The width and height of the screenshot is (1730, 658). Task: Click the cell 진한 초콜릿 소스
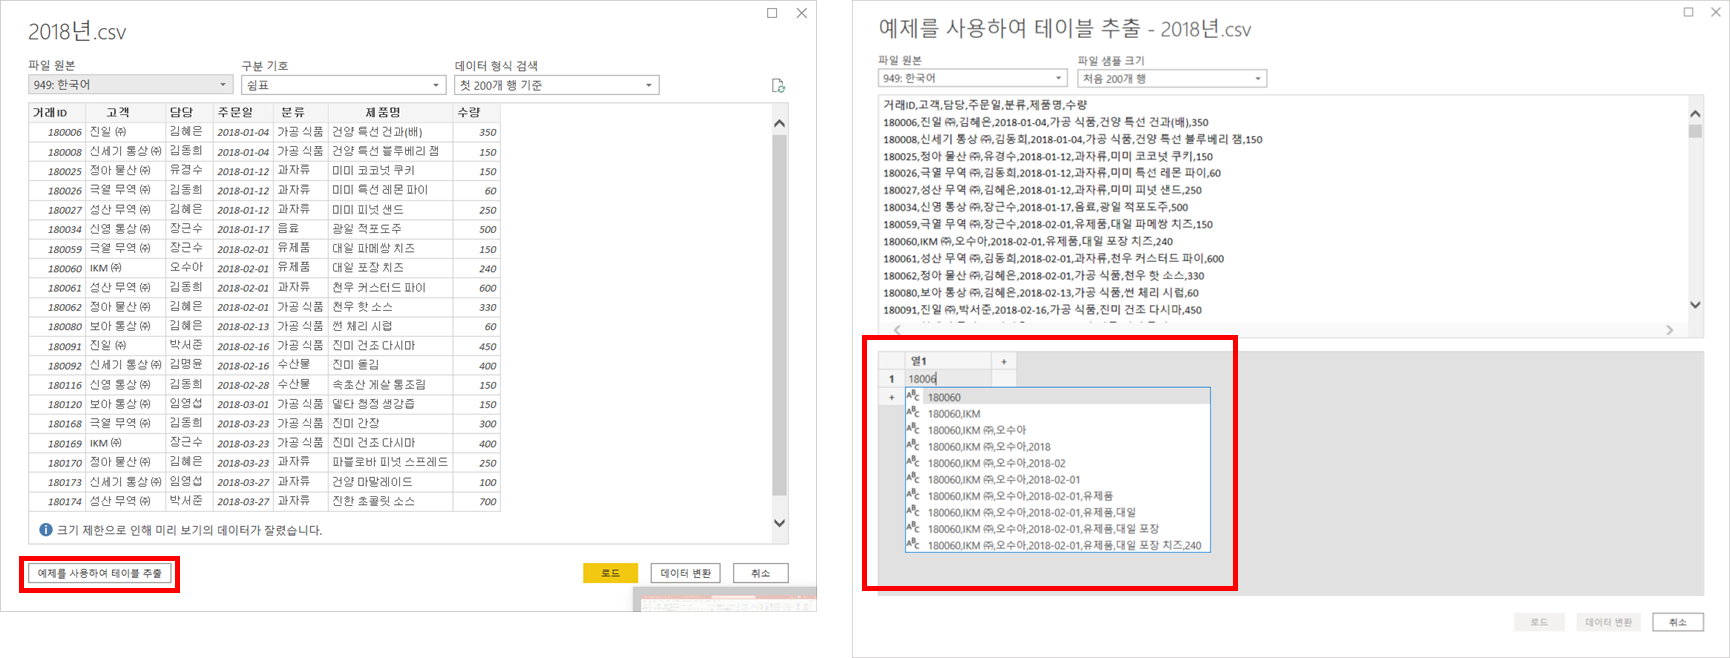point(390,501)
